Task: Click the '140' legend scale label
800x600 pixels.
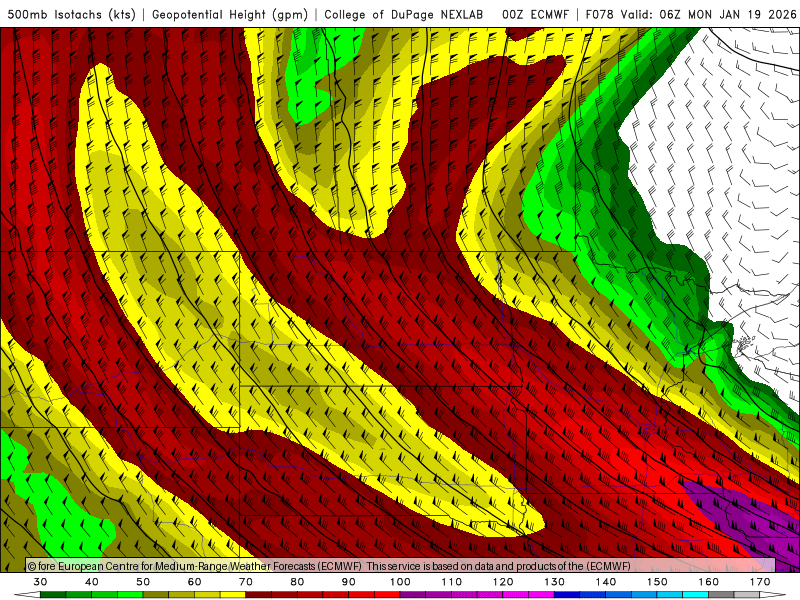Action: point(606,582)
